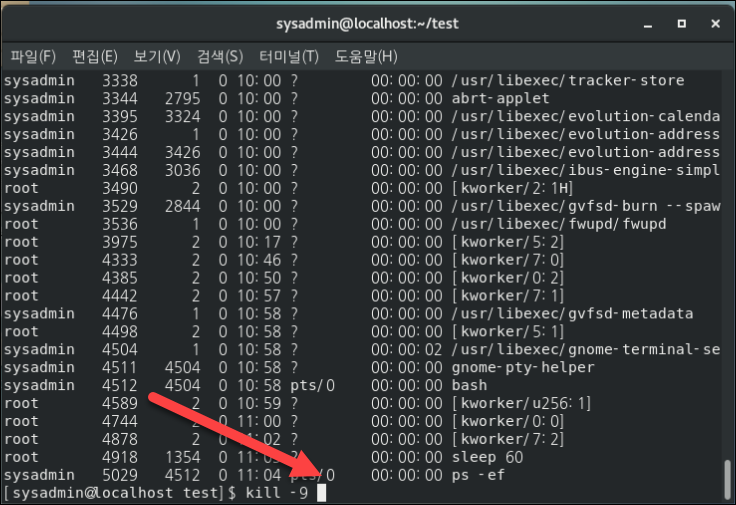
Task: Click parent PID 1354 in sleep row
Action: (x=183, y=457)
